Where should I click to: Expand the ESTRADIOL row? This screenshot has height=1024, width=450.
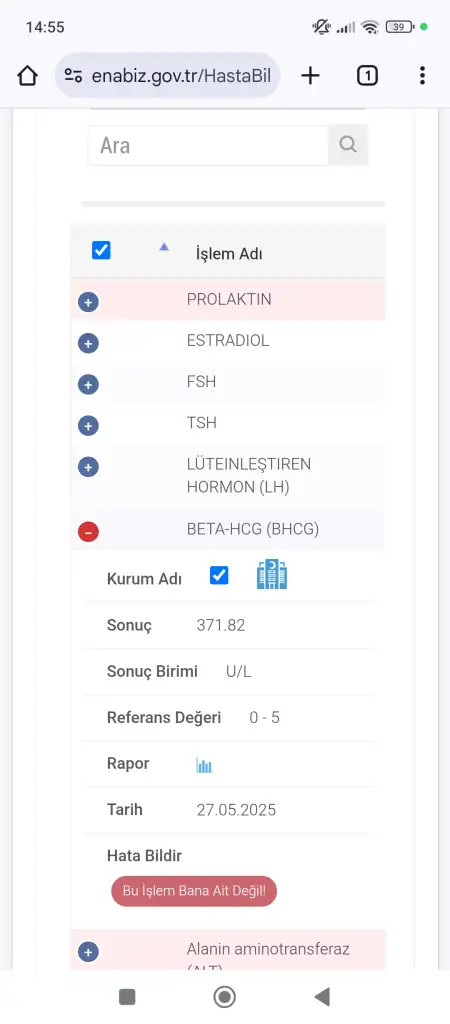(x=88, y=344)
